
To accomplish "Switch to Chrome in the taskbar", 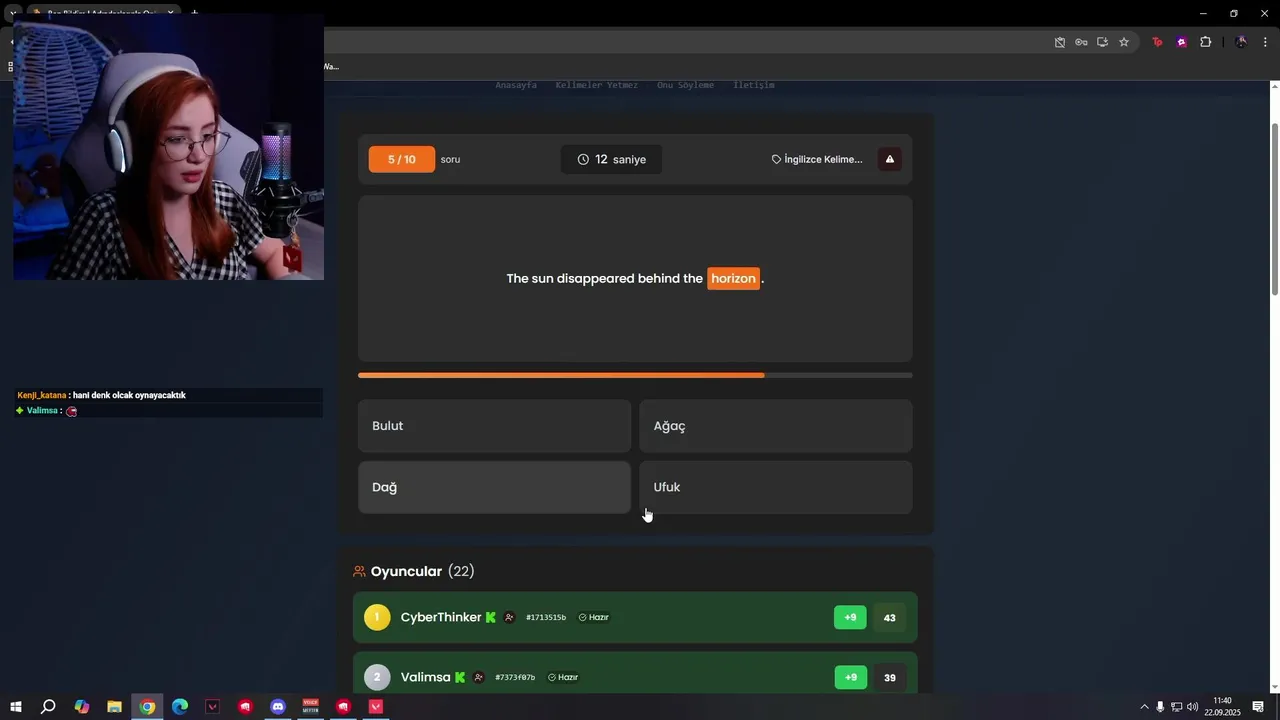I will click(147, 707).
